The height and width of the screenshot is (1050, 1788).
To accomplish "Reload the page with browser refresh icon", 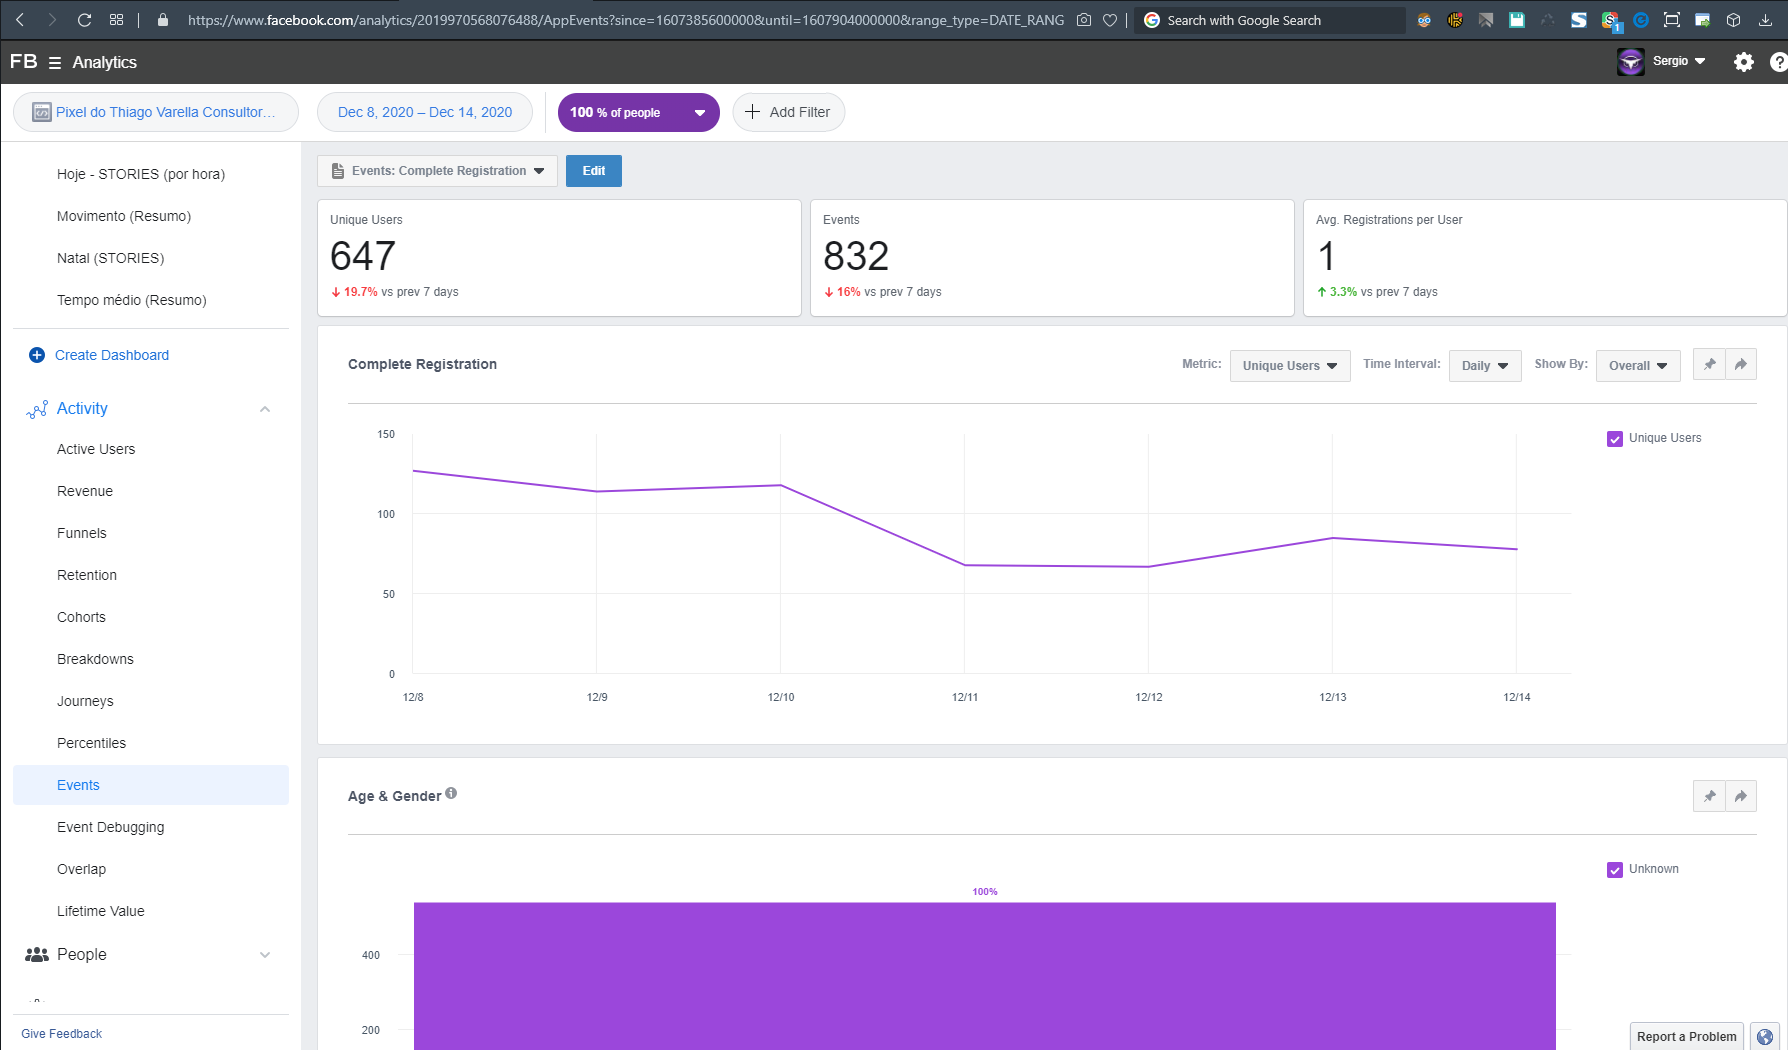I will click(85, 20).
